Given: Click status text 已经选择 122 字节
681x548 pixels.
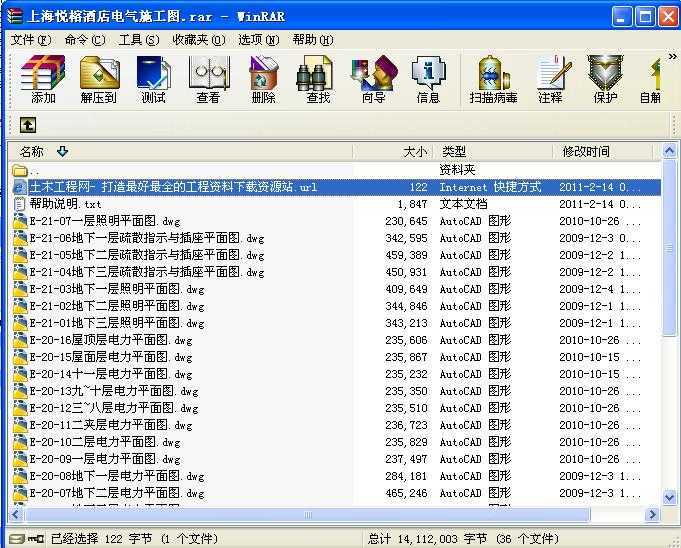Looking at the screenshot, I should point(101,539).
